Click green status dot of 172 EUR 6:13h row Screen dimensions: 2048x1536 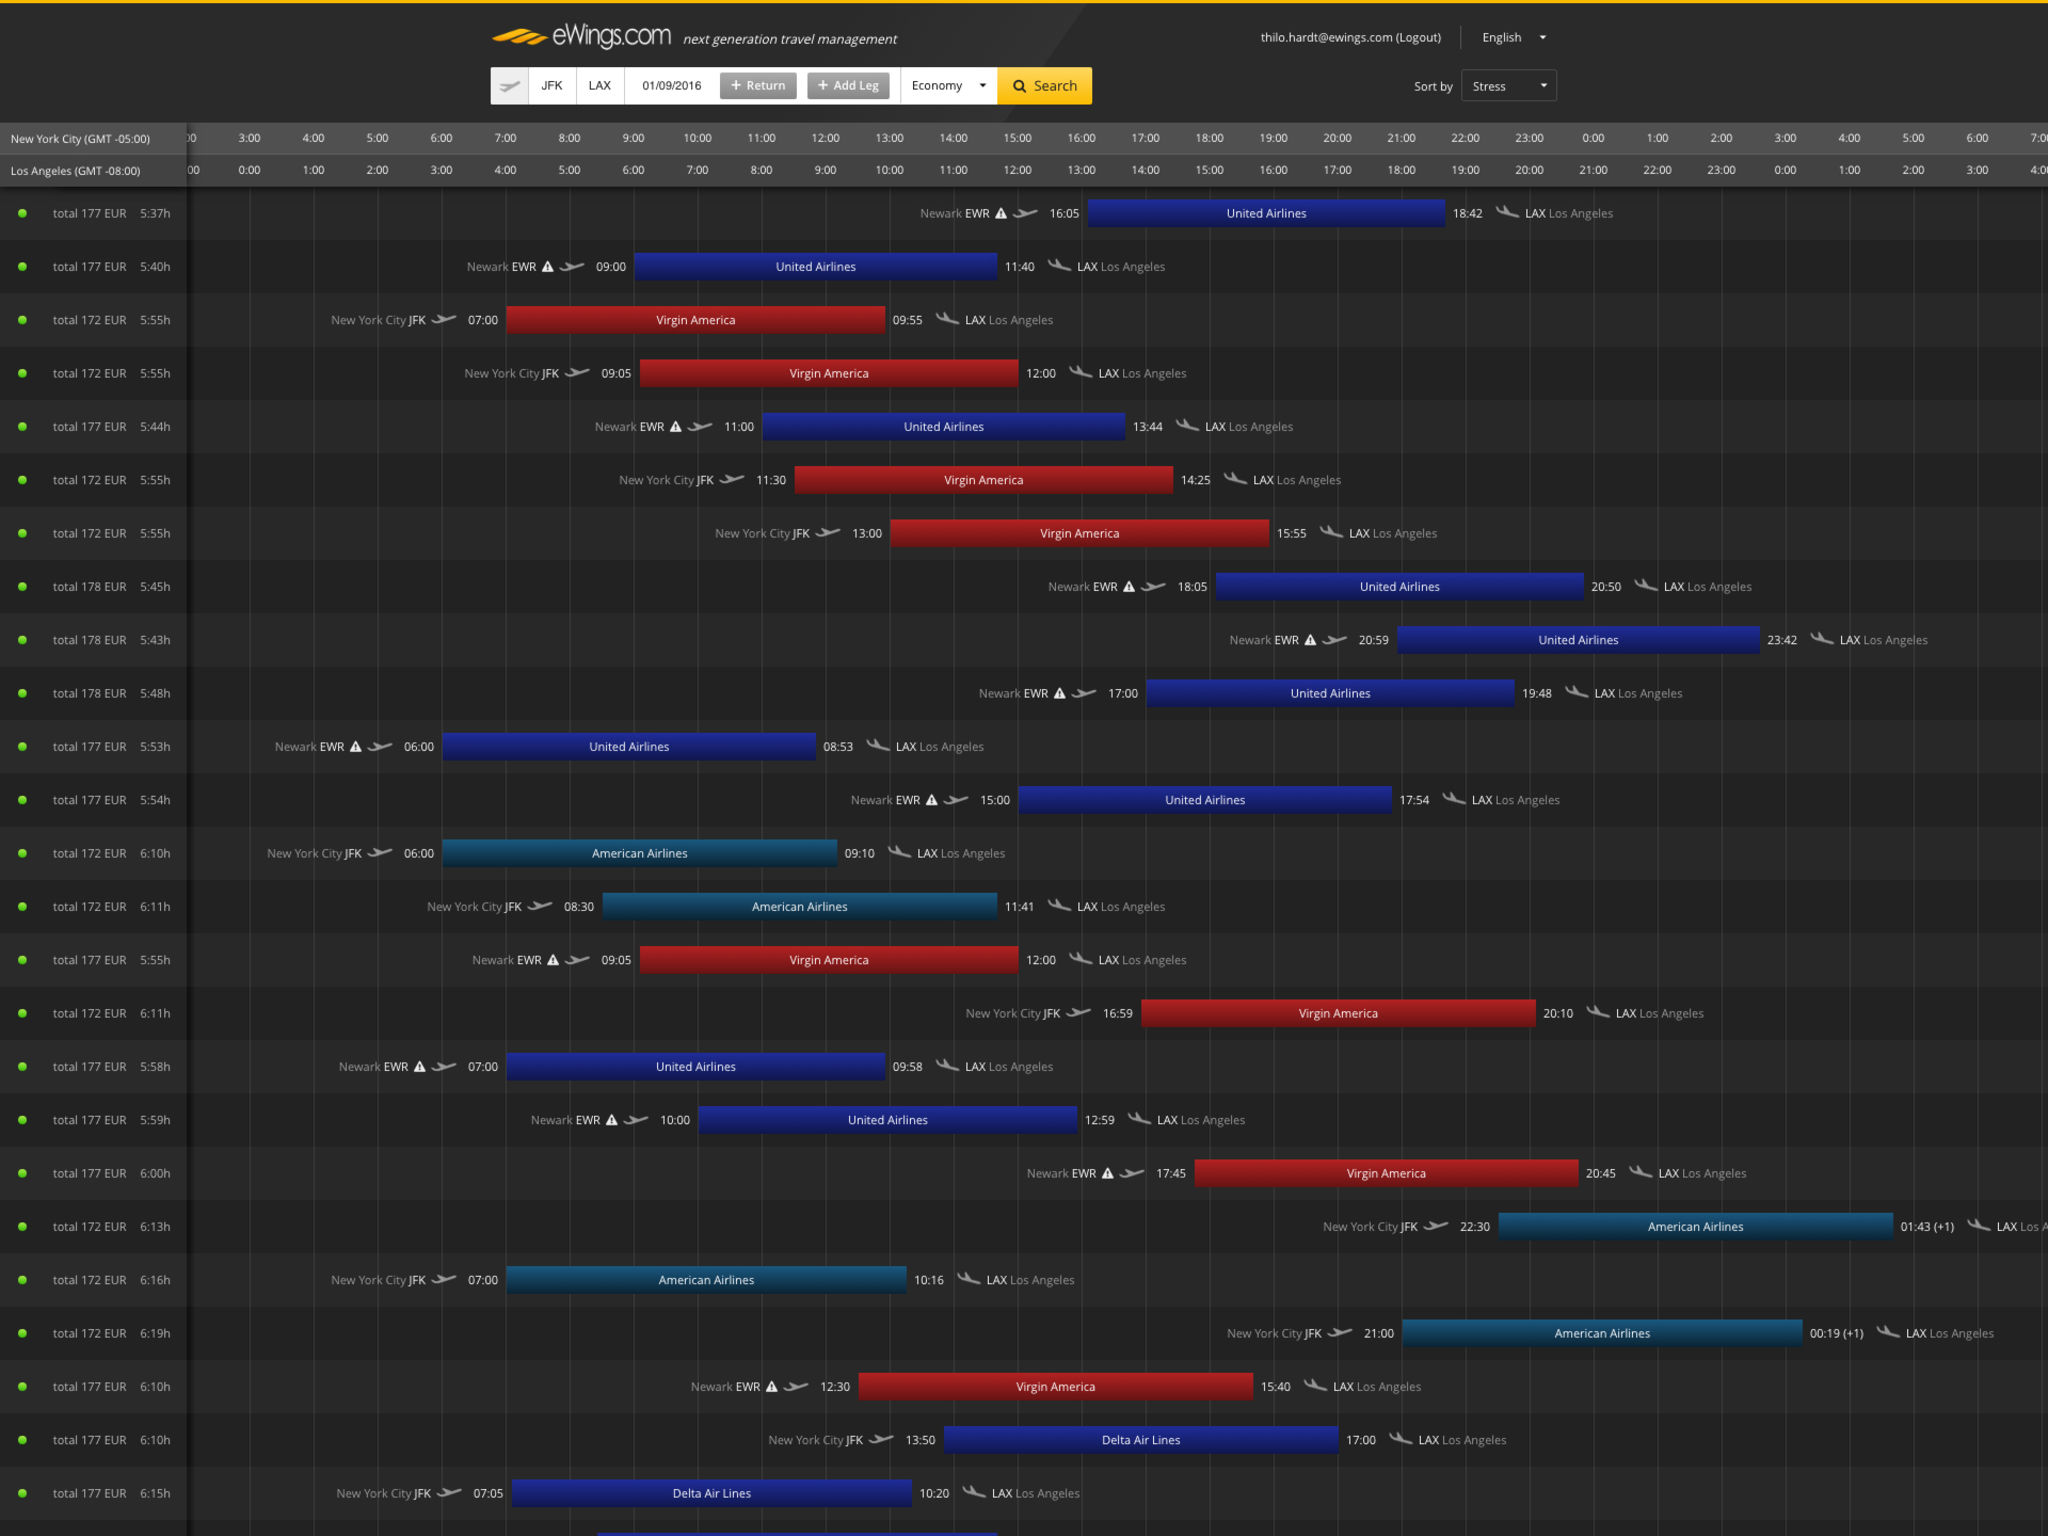tap(22, 1226)
